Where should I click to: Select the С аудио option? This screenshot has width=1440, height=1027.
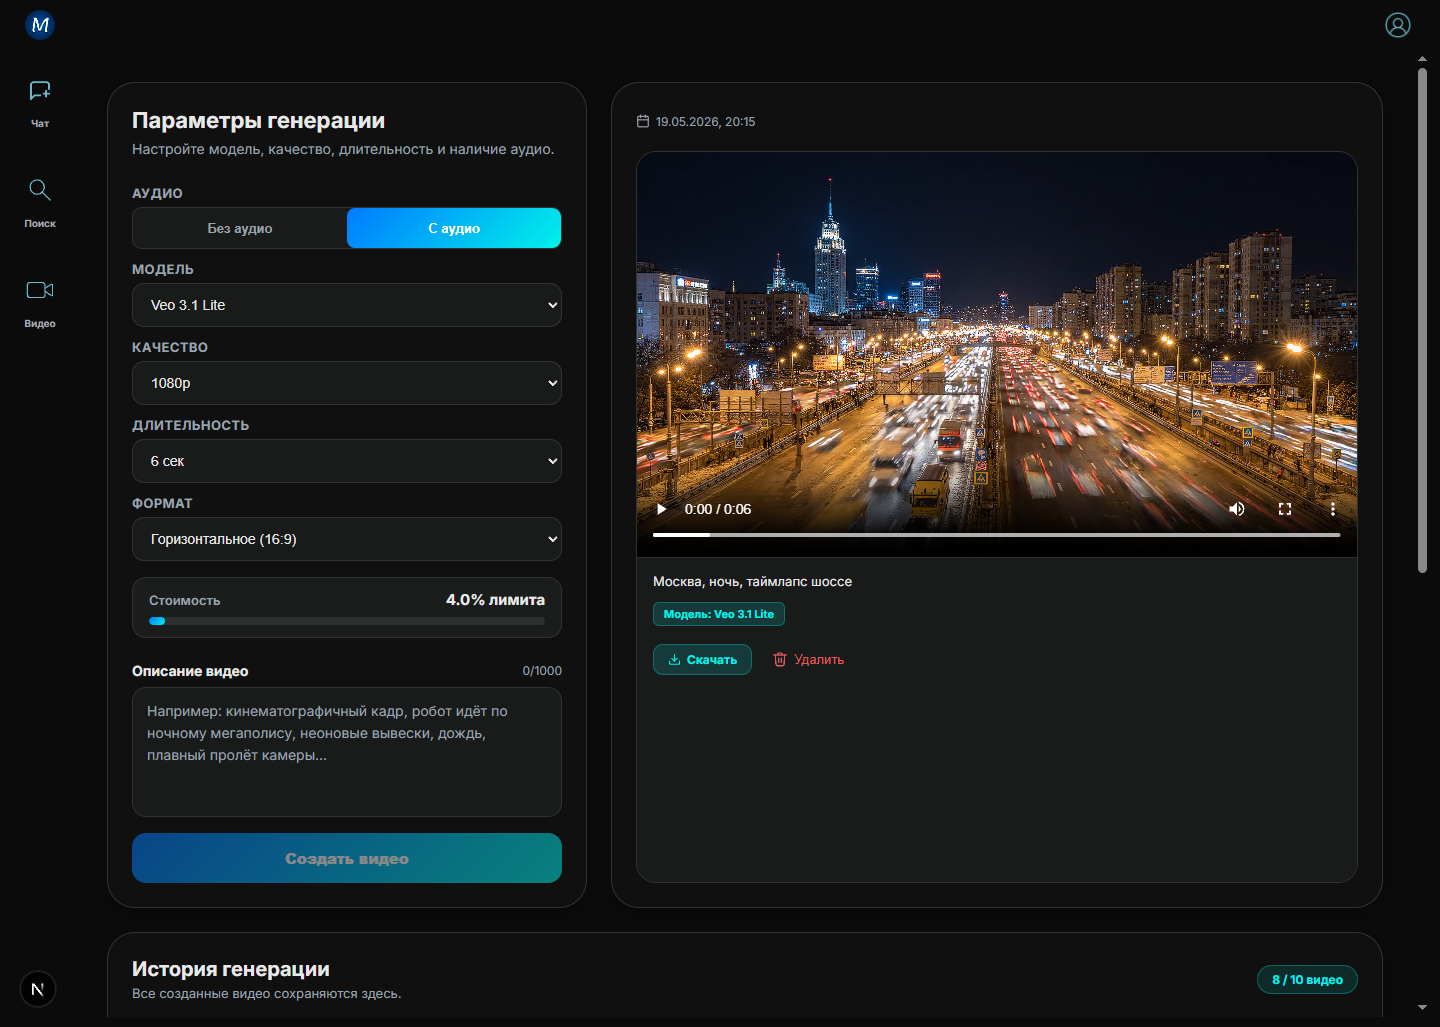tap(454, 228)
